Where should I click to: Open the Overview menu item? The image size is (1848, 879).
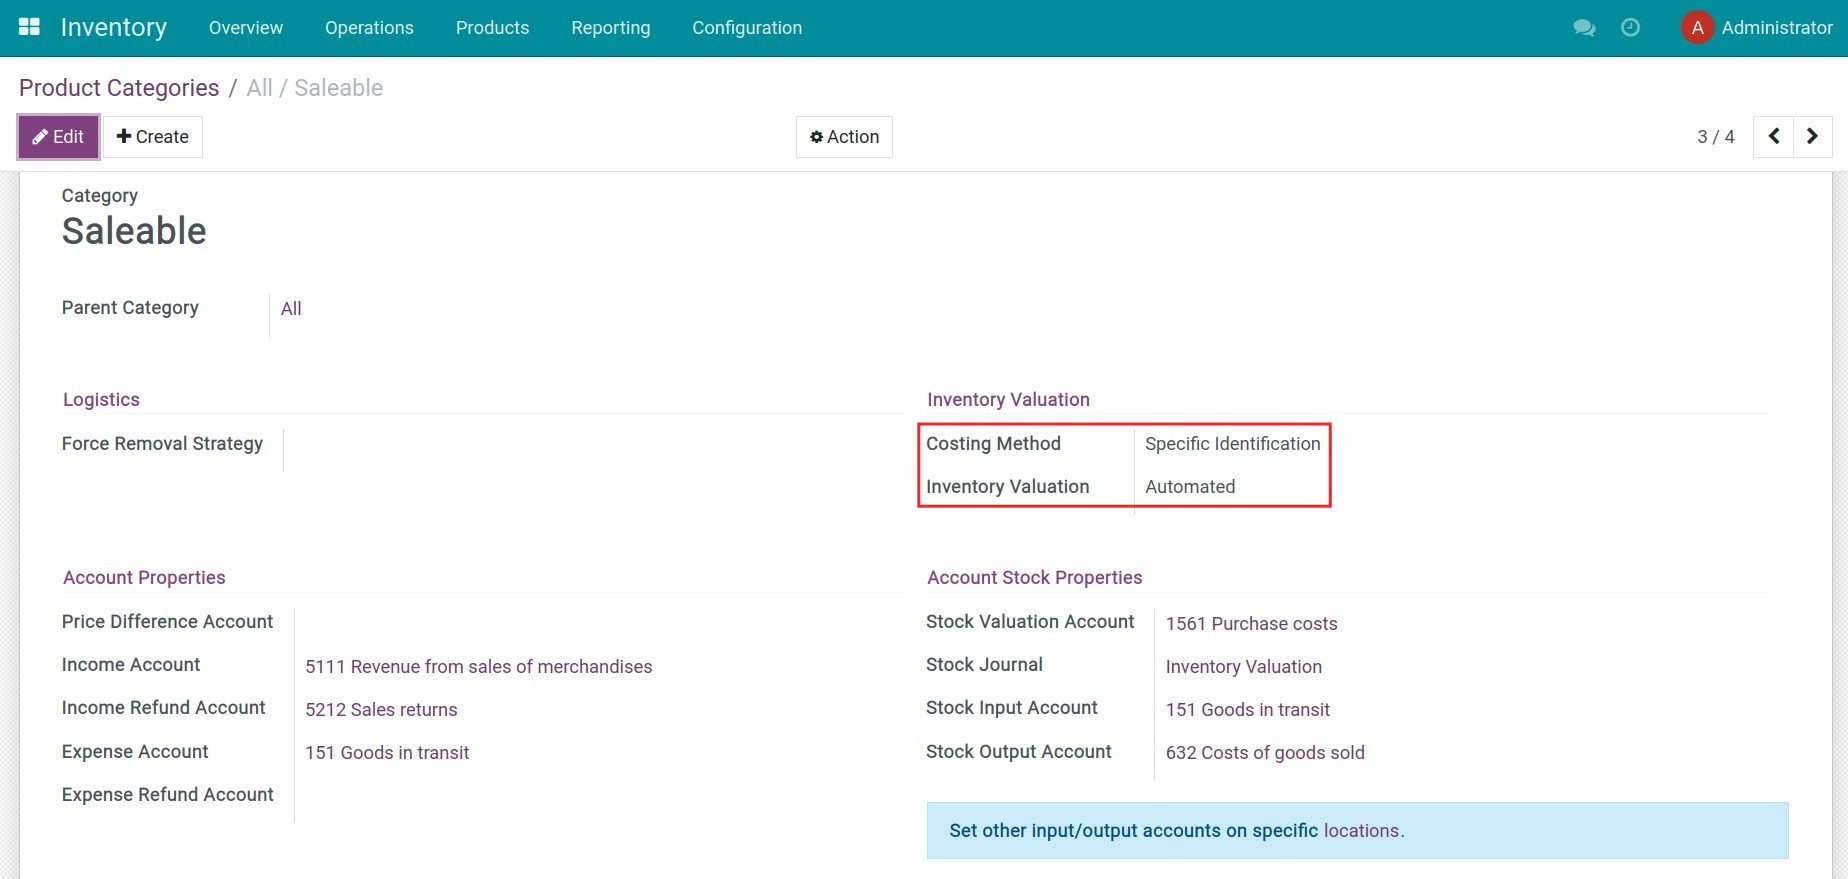coord(246,28)
